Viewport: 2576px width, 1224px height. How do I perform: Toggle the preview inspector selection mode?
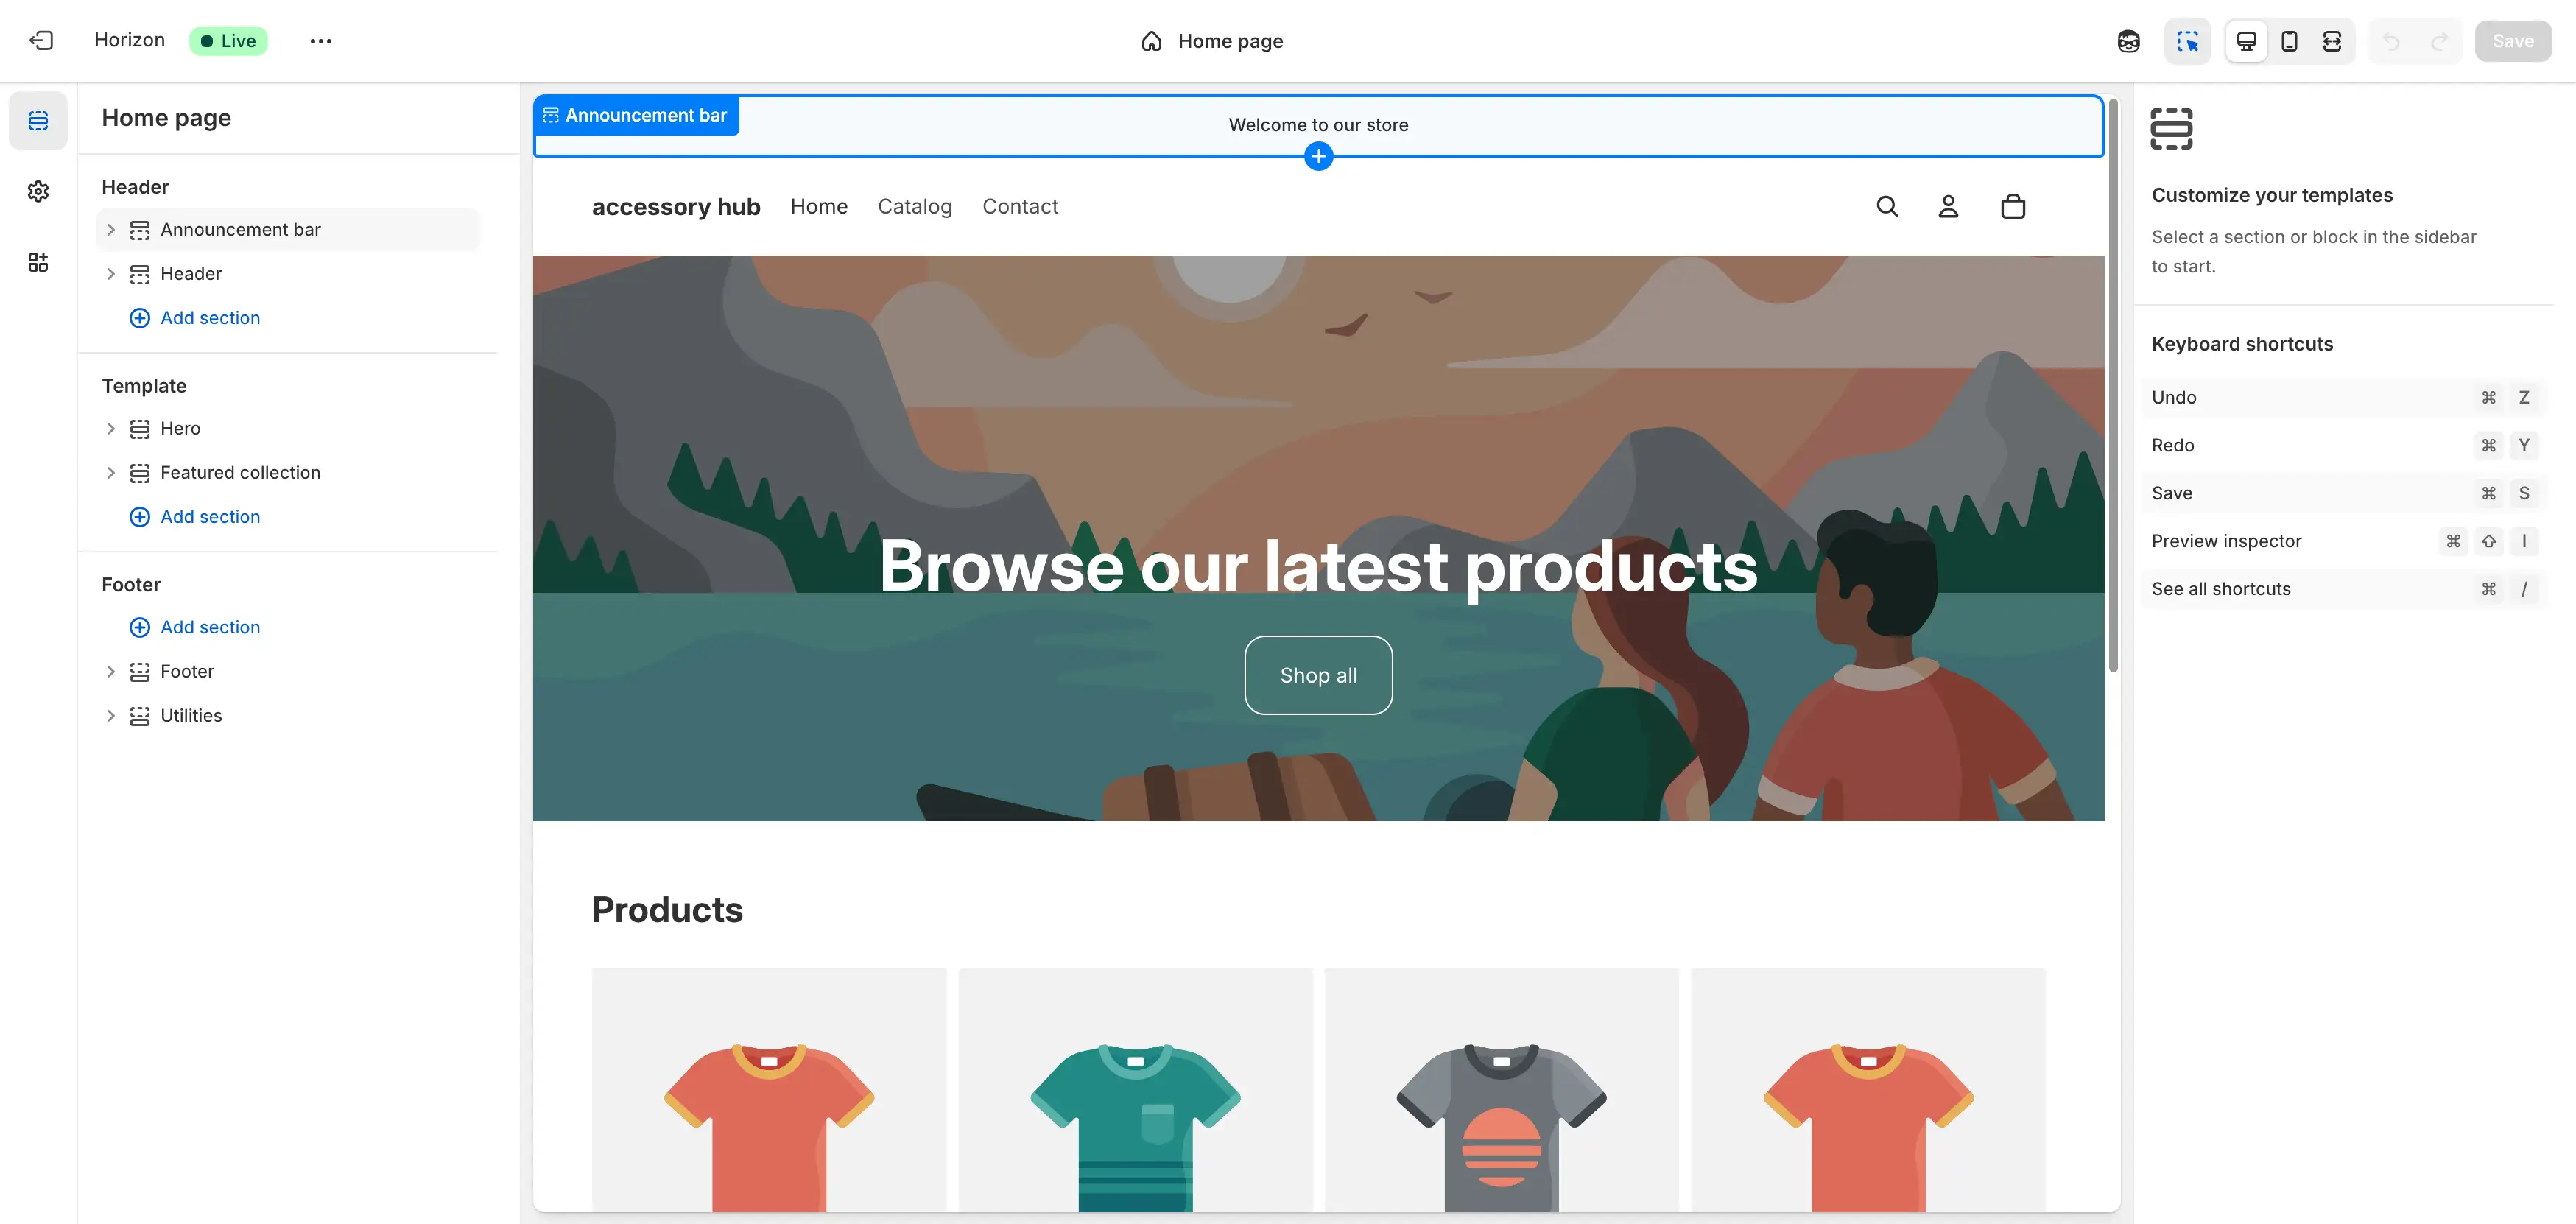click(x=2188, y=41)
